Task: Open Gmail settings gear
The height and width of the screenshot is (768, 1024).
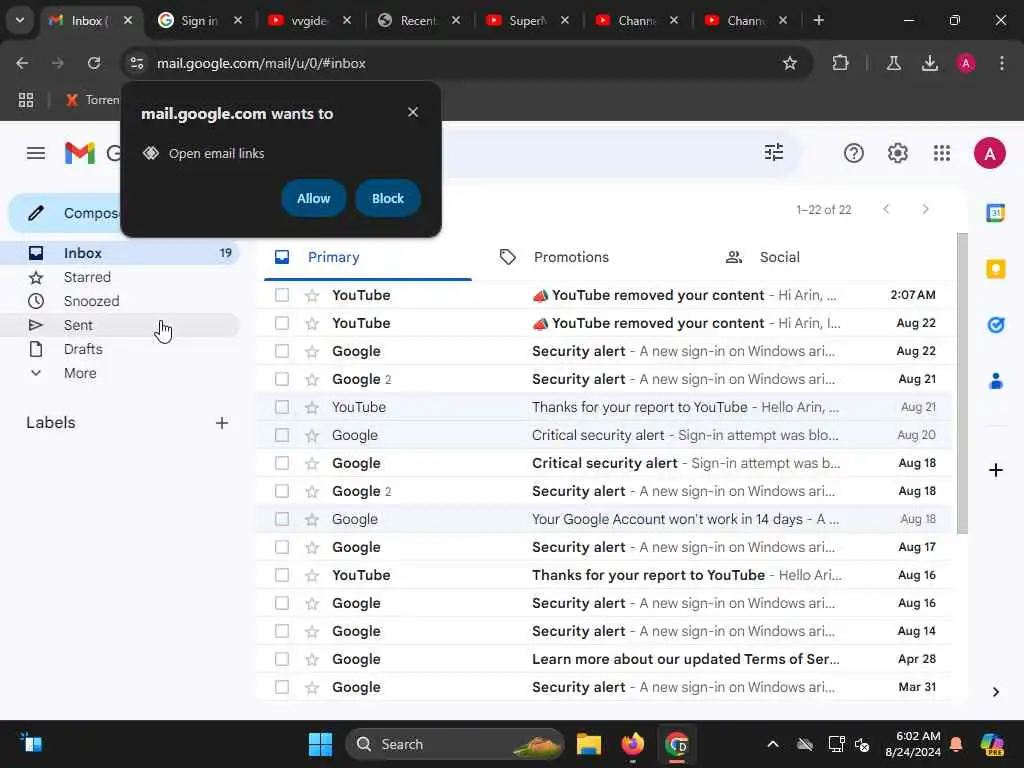Action: 898,153
